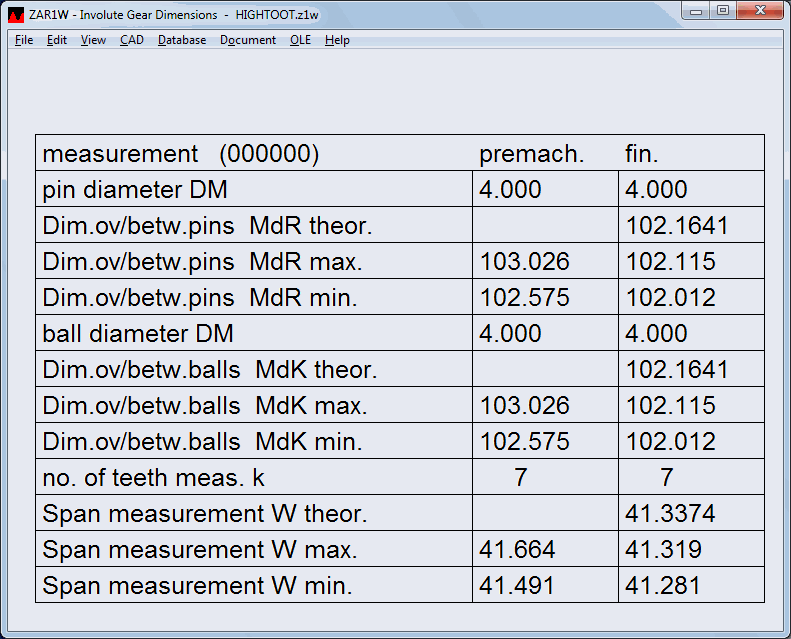Open the Help menu

tap(337, 40)
